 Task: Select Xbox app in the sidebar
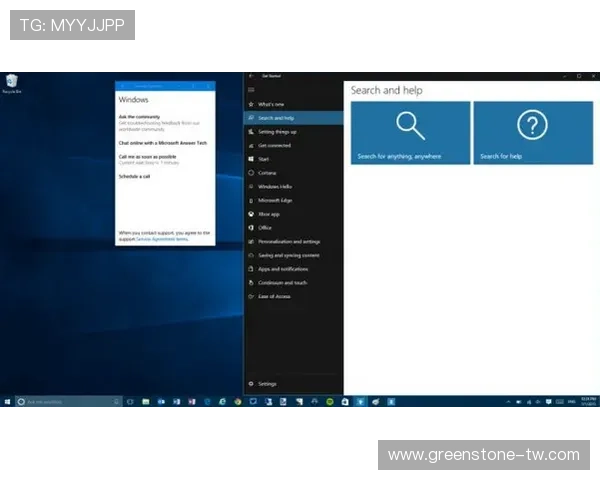pyautogui.click(x=269, y=214)
